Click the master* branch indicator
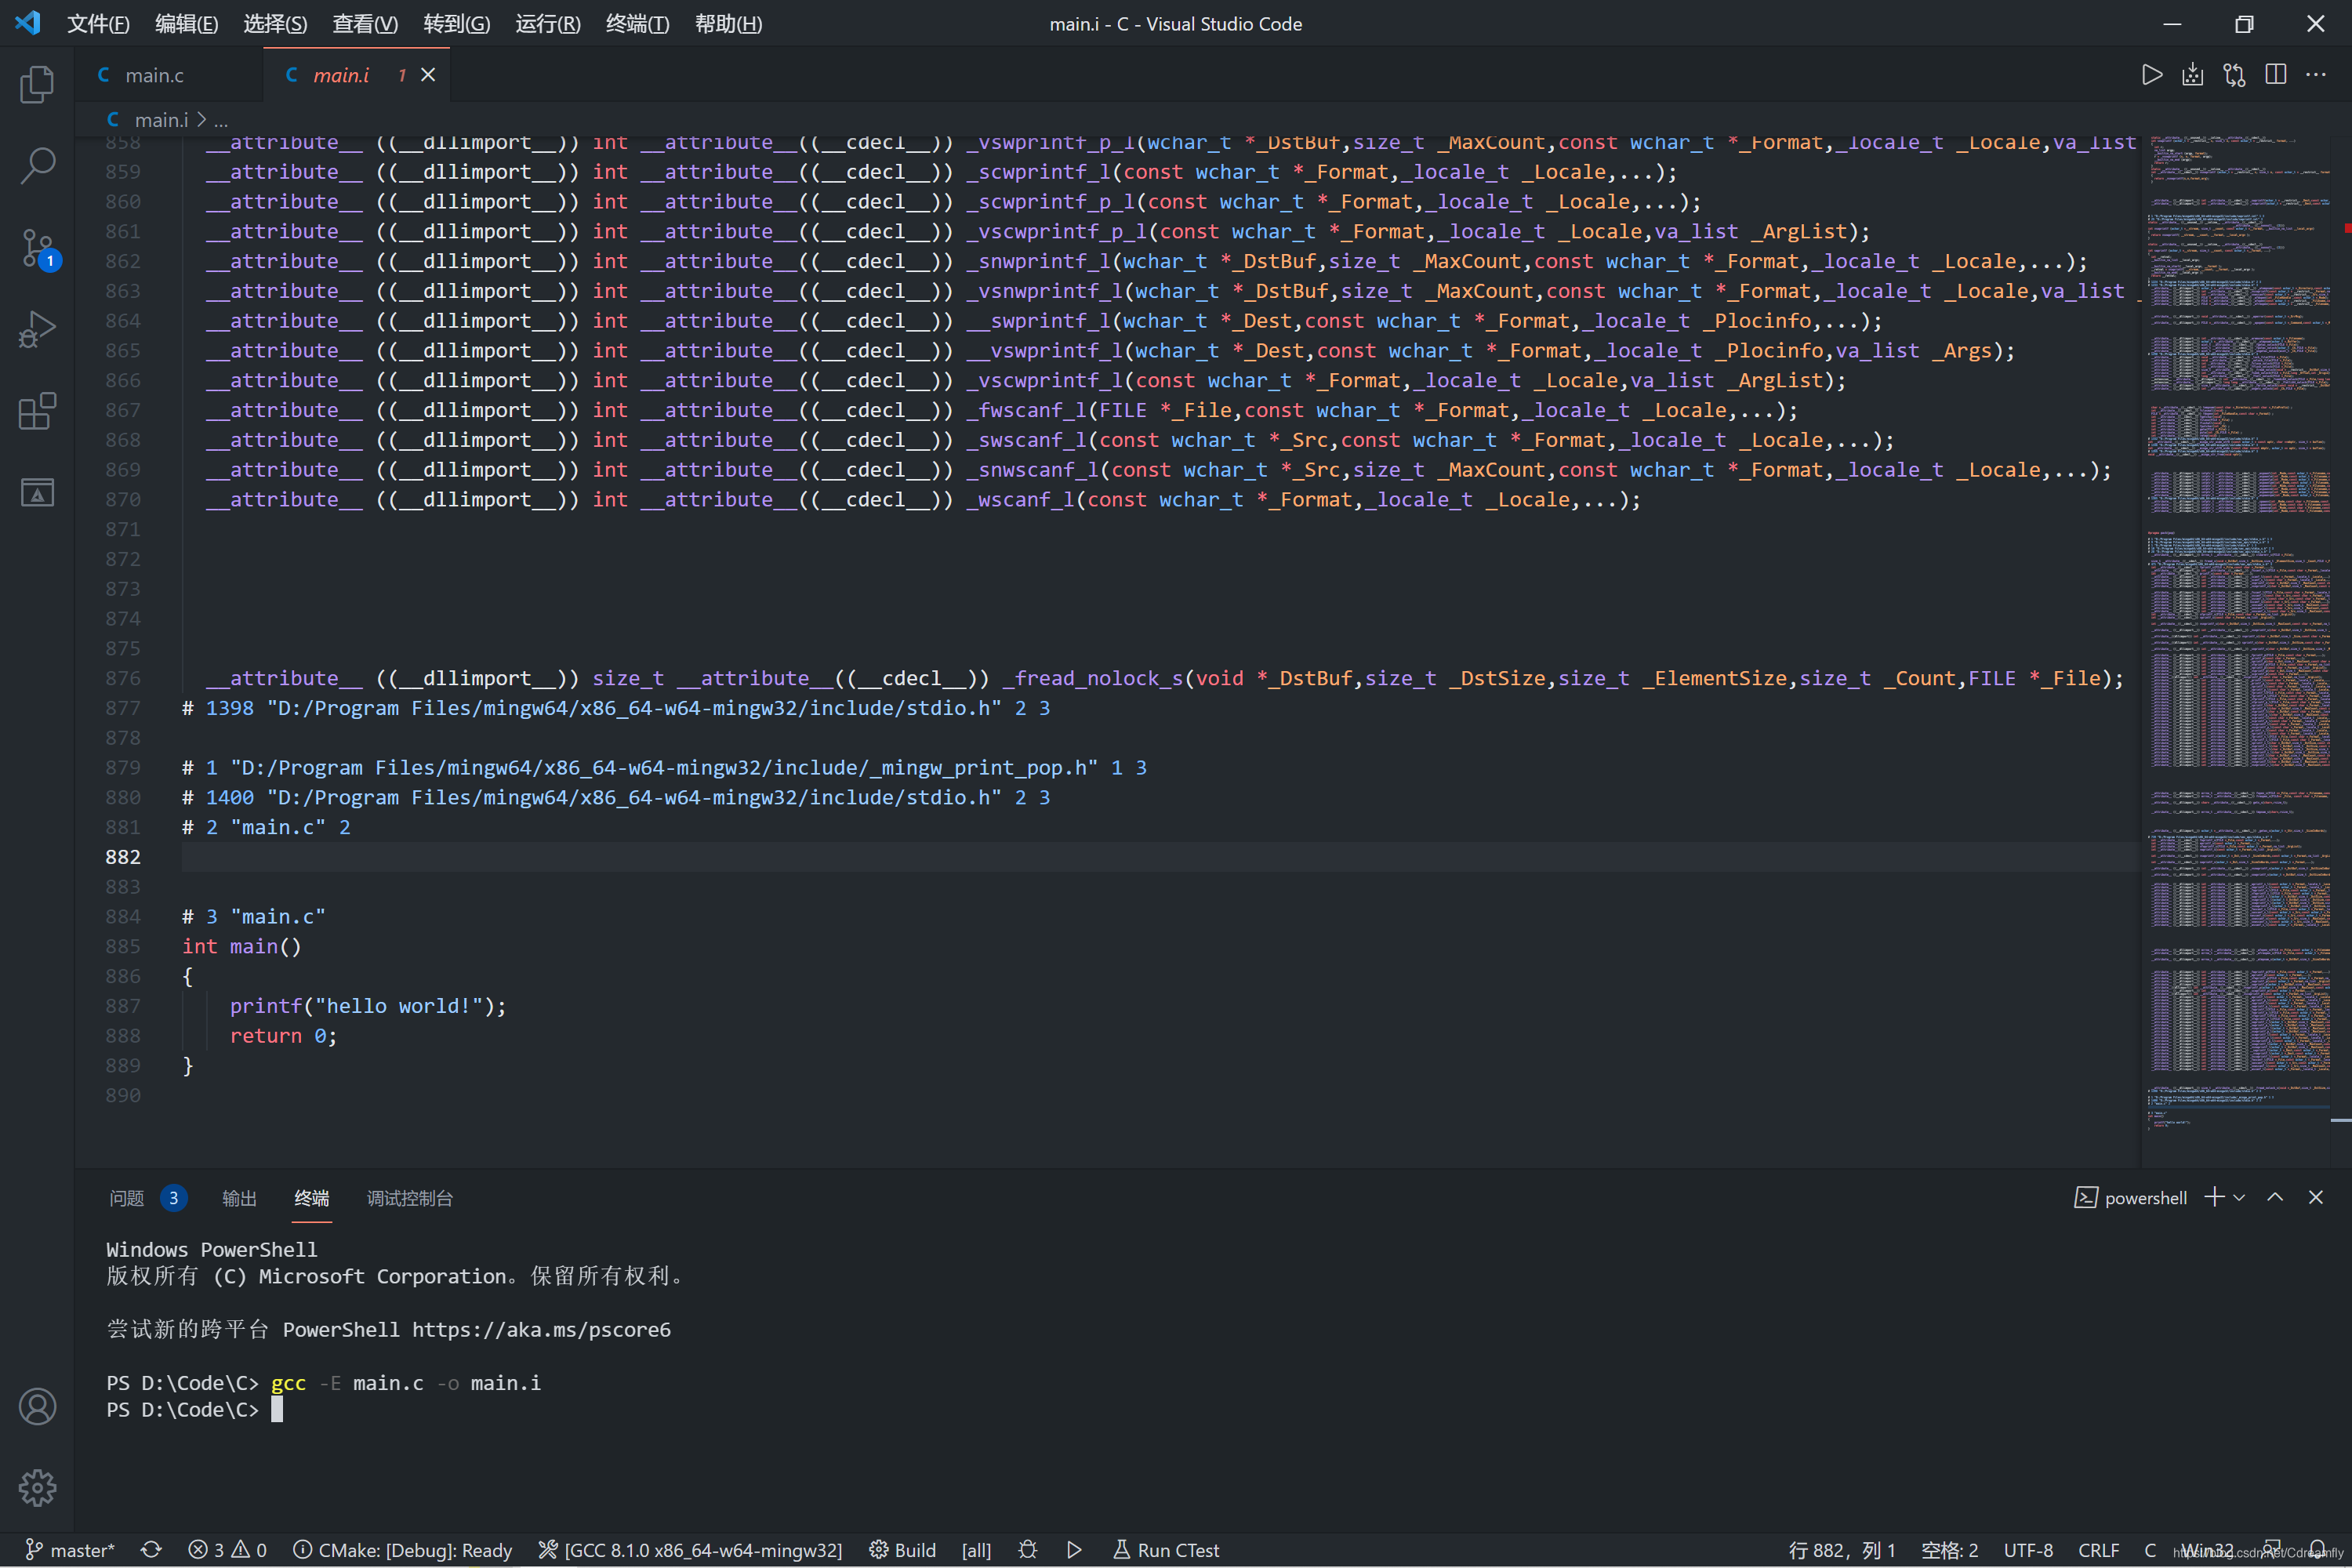Viewport: 2352px width, 1568px height. click(70, 1549)
